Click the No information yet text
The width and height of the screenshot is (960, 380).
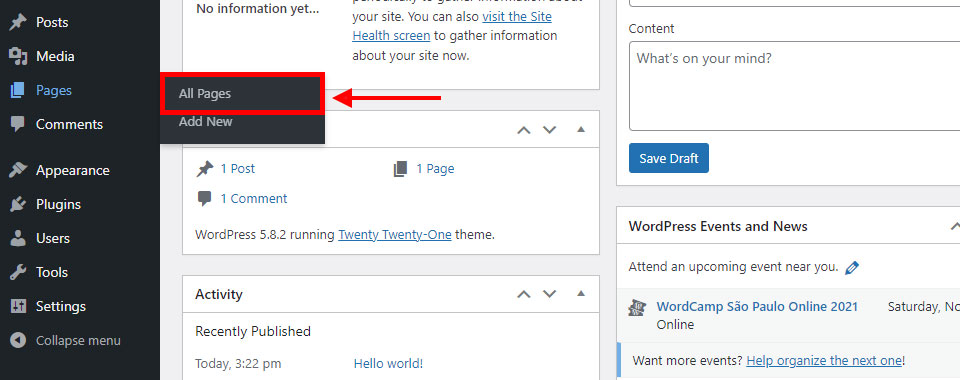257,9
